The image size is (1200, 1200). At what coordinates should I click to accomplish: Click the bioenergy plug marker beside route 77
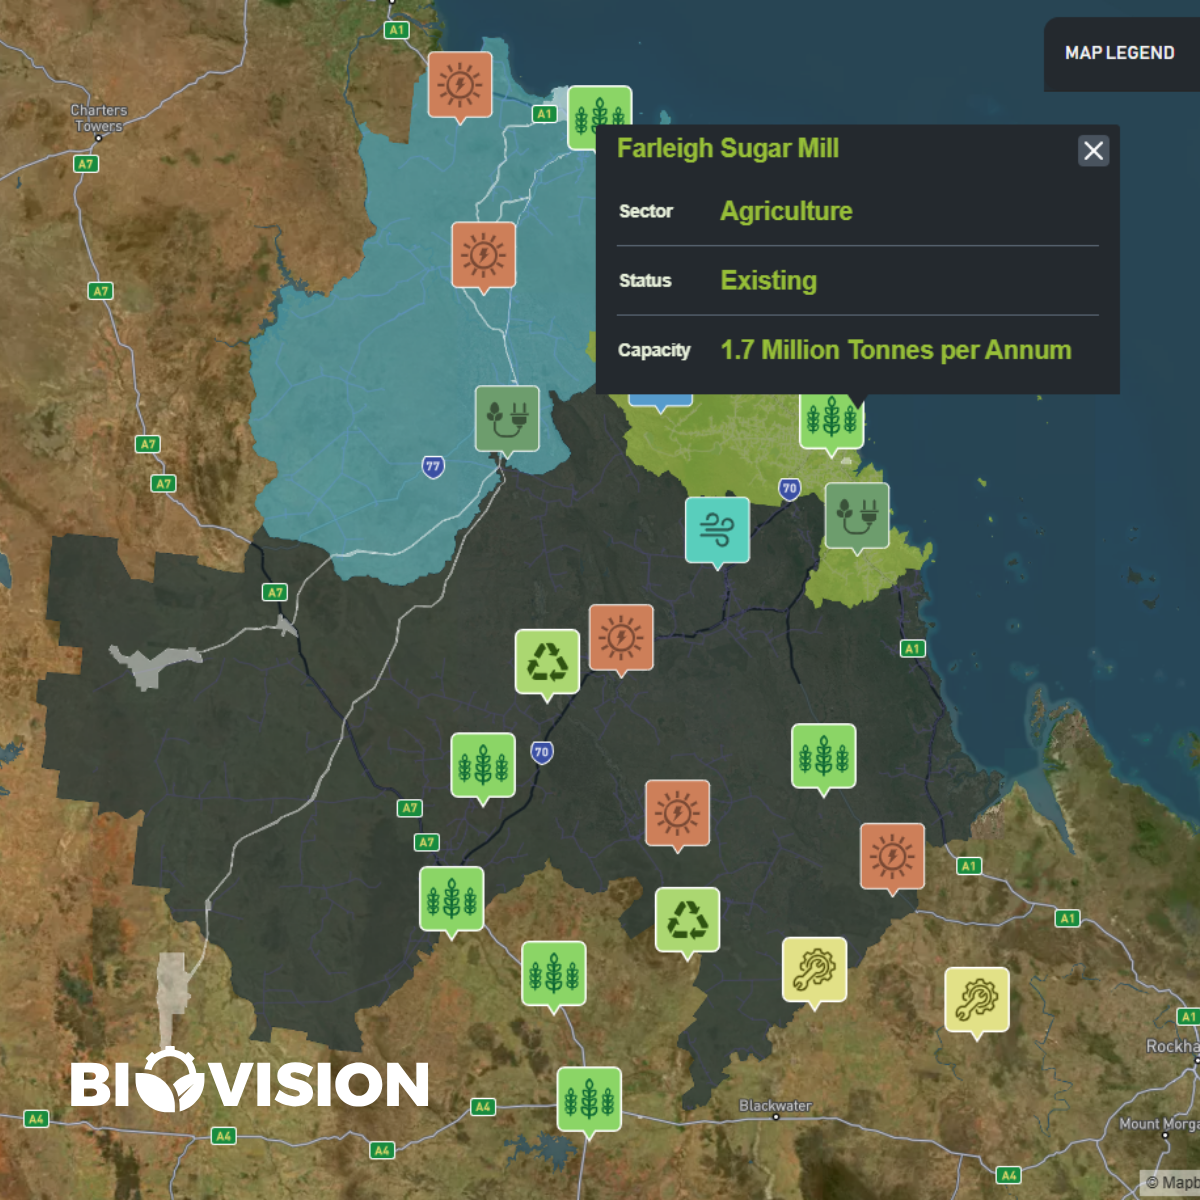click(507, 418)
